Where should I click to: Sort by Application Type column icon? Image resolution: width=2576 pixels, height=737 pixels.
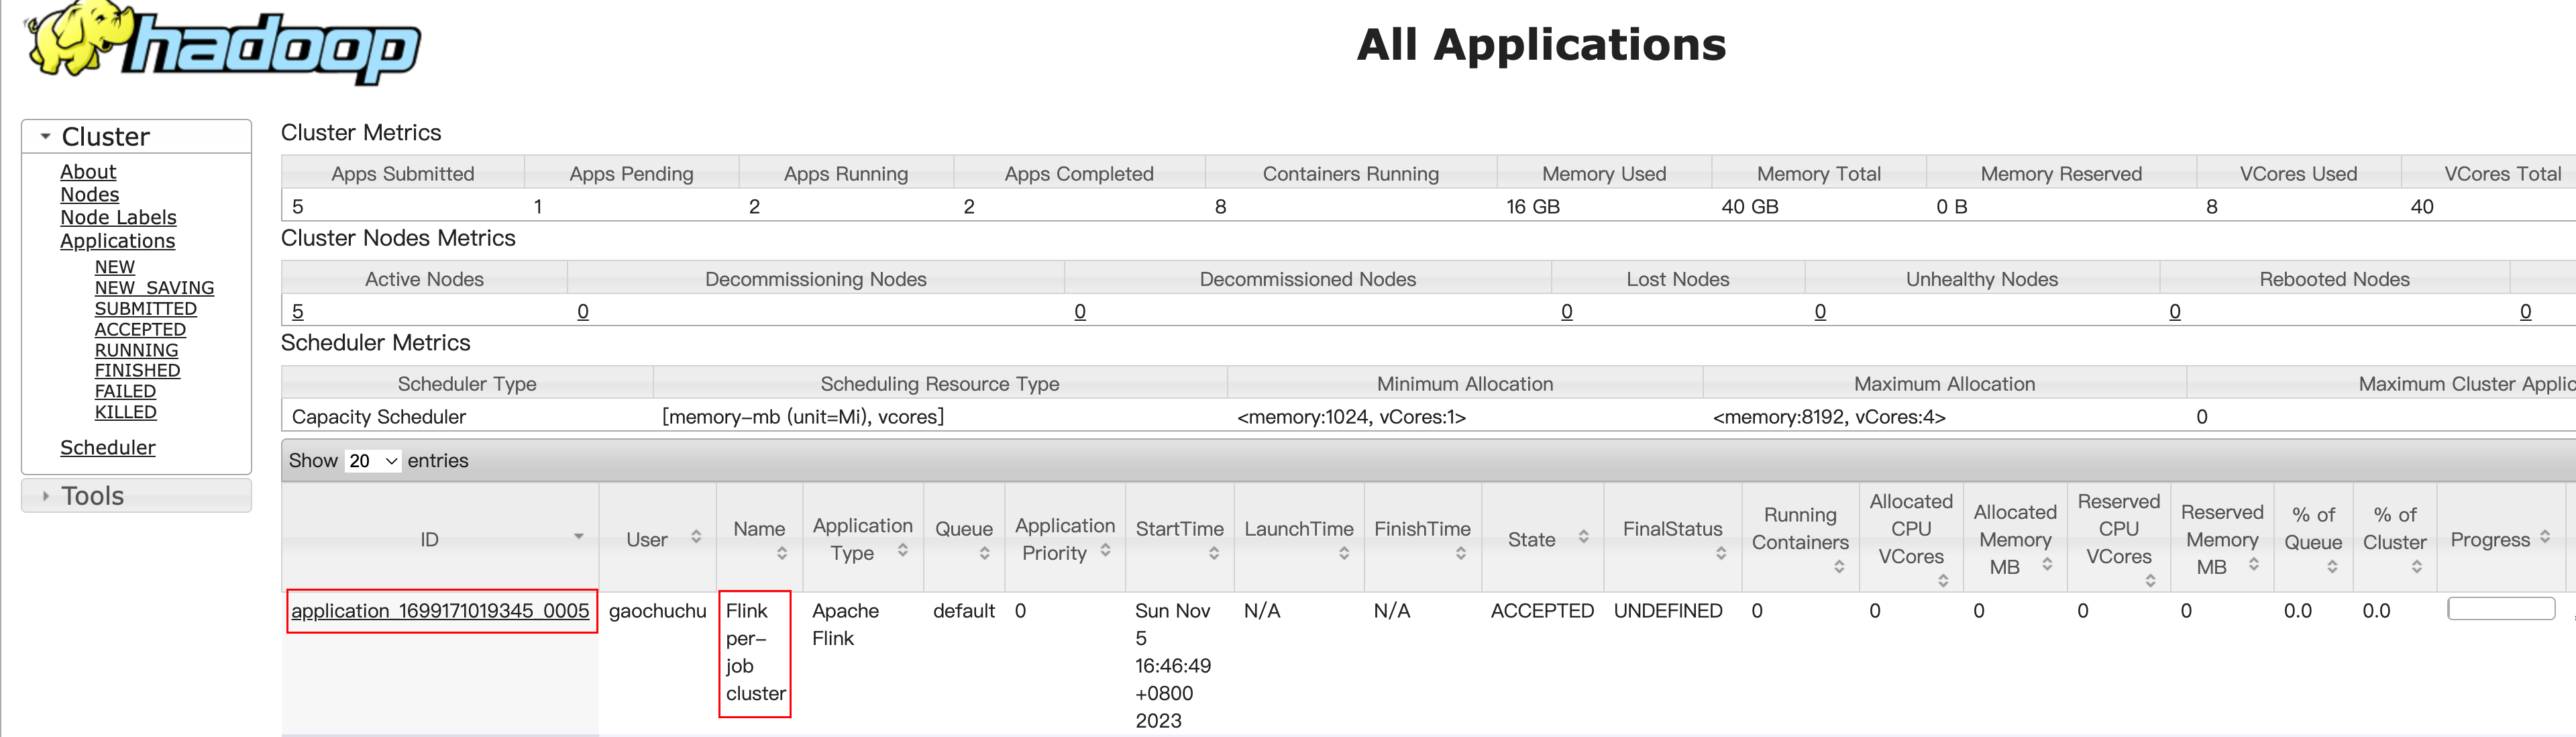903,550
